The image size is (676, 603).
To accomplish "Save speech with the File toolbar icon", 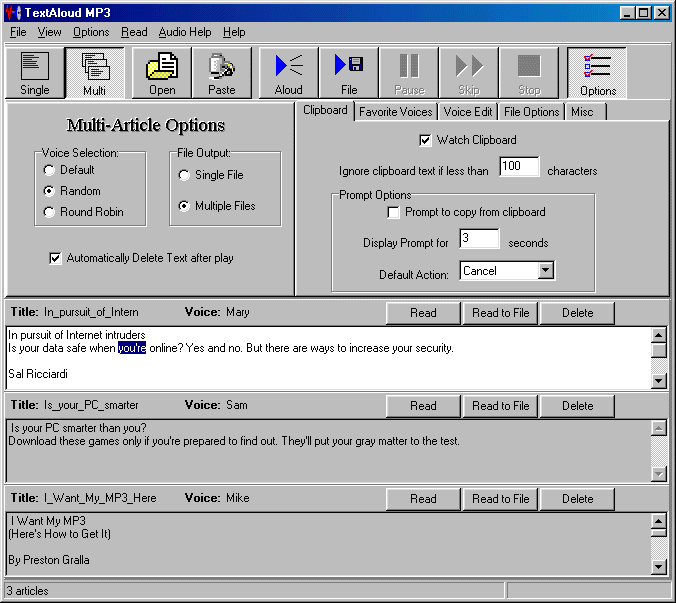I will pos(349,73).
